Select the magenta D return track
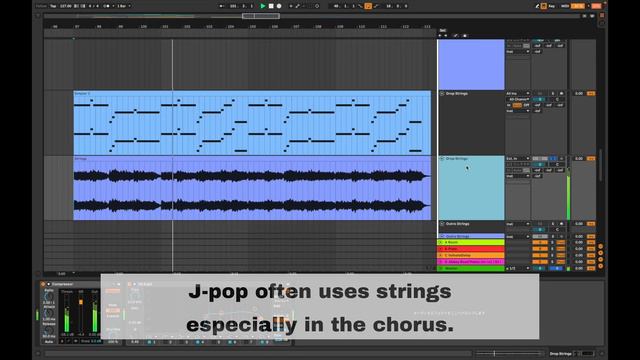Viewport: 640px width, 360px height. click(471, 262)
